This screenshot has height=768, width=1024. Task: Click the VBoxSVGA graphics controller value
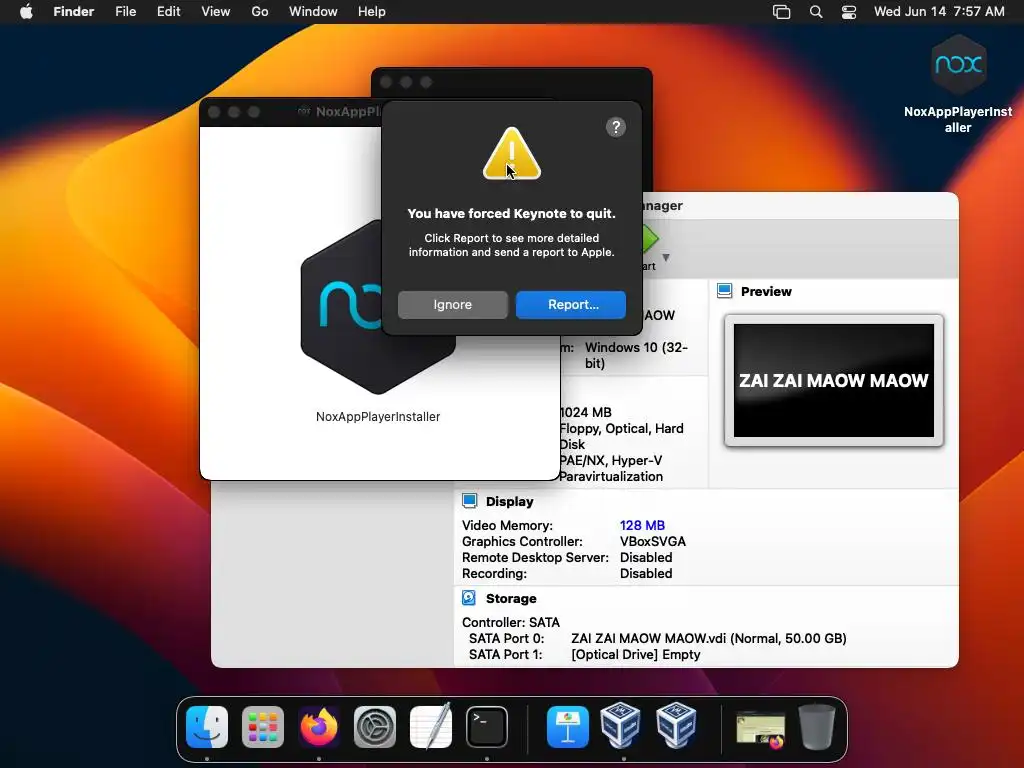point(652,541)
